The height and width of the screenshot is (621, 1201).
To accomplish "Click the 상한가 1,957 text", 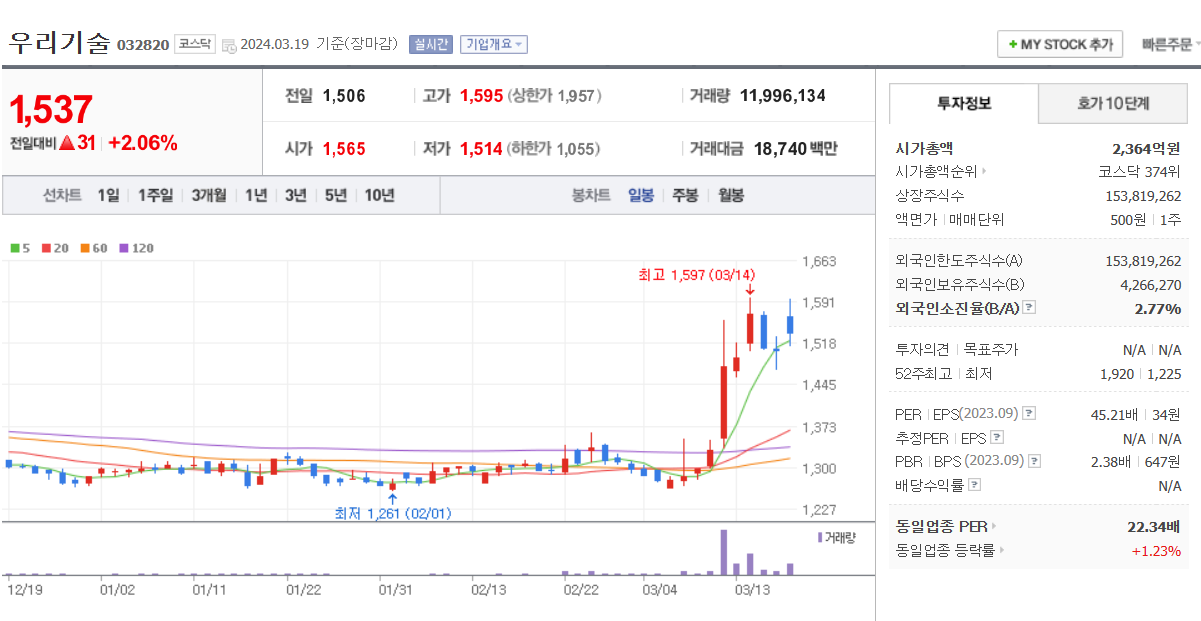I will click(x=555, y=96).
